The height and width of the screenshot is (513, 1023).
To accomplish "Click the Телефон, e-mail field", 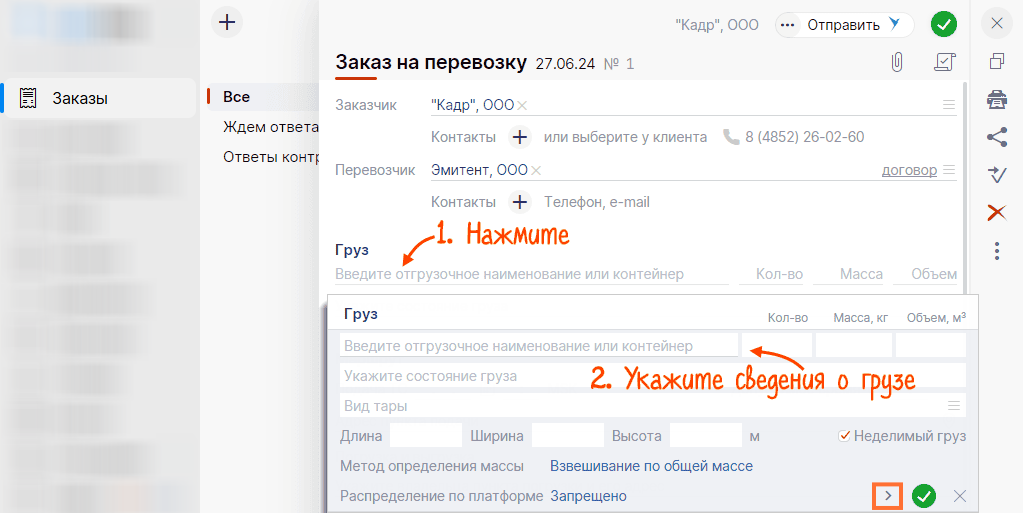I will pos(597,202).
